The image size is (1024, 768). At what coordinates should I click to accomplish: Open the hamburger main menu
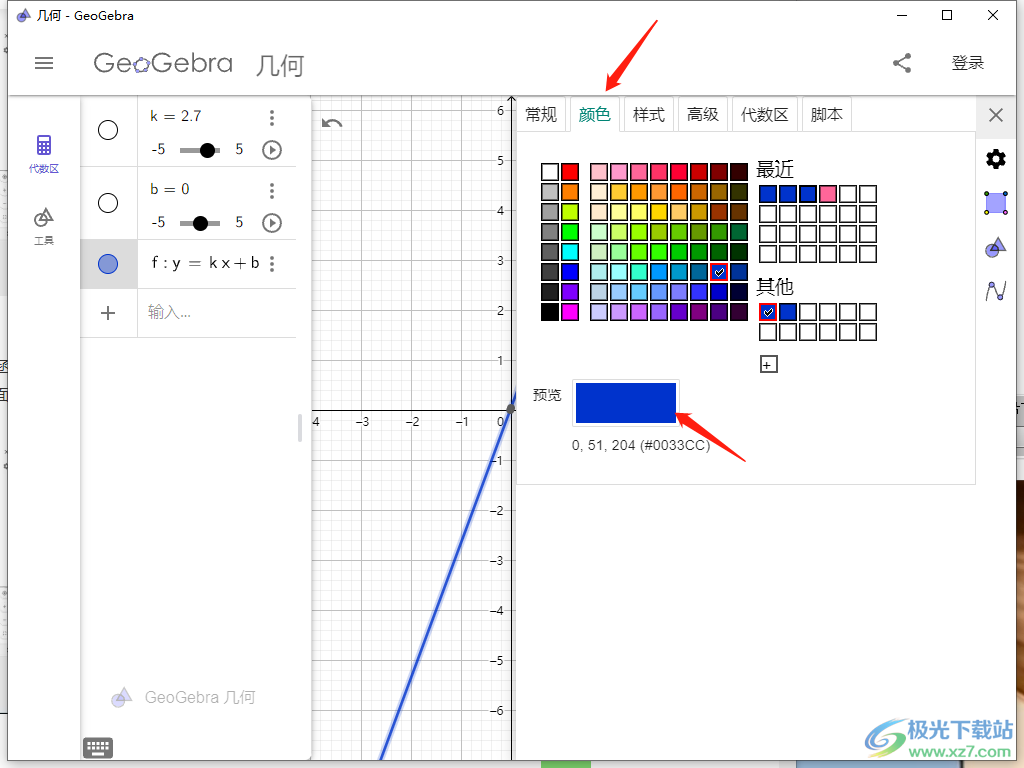pos(44,63)
